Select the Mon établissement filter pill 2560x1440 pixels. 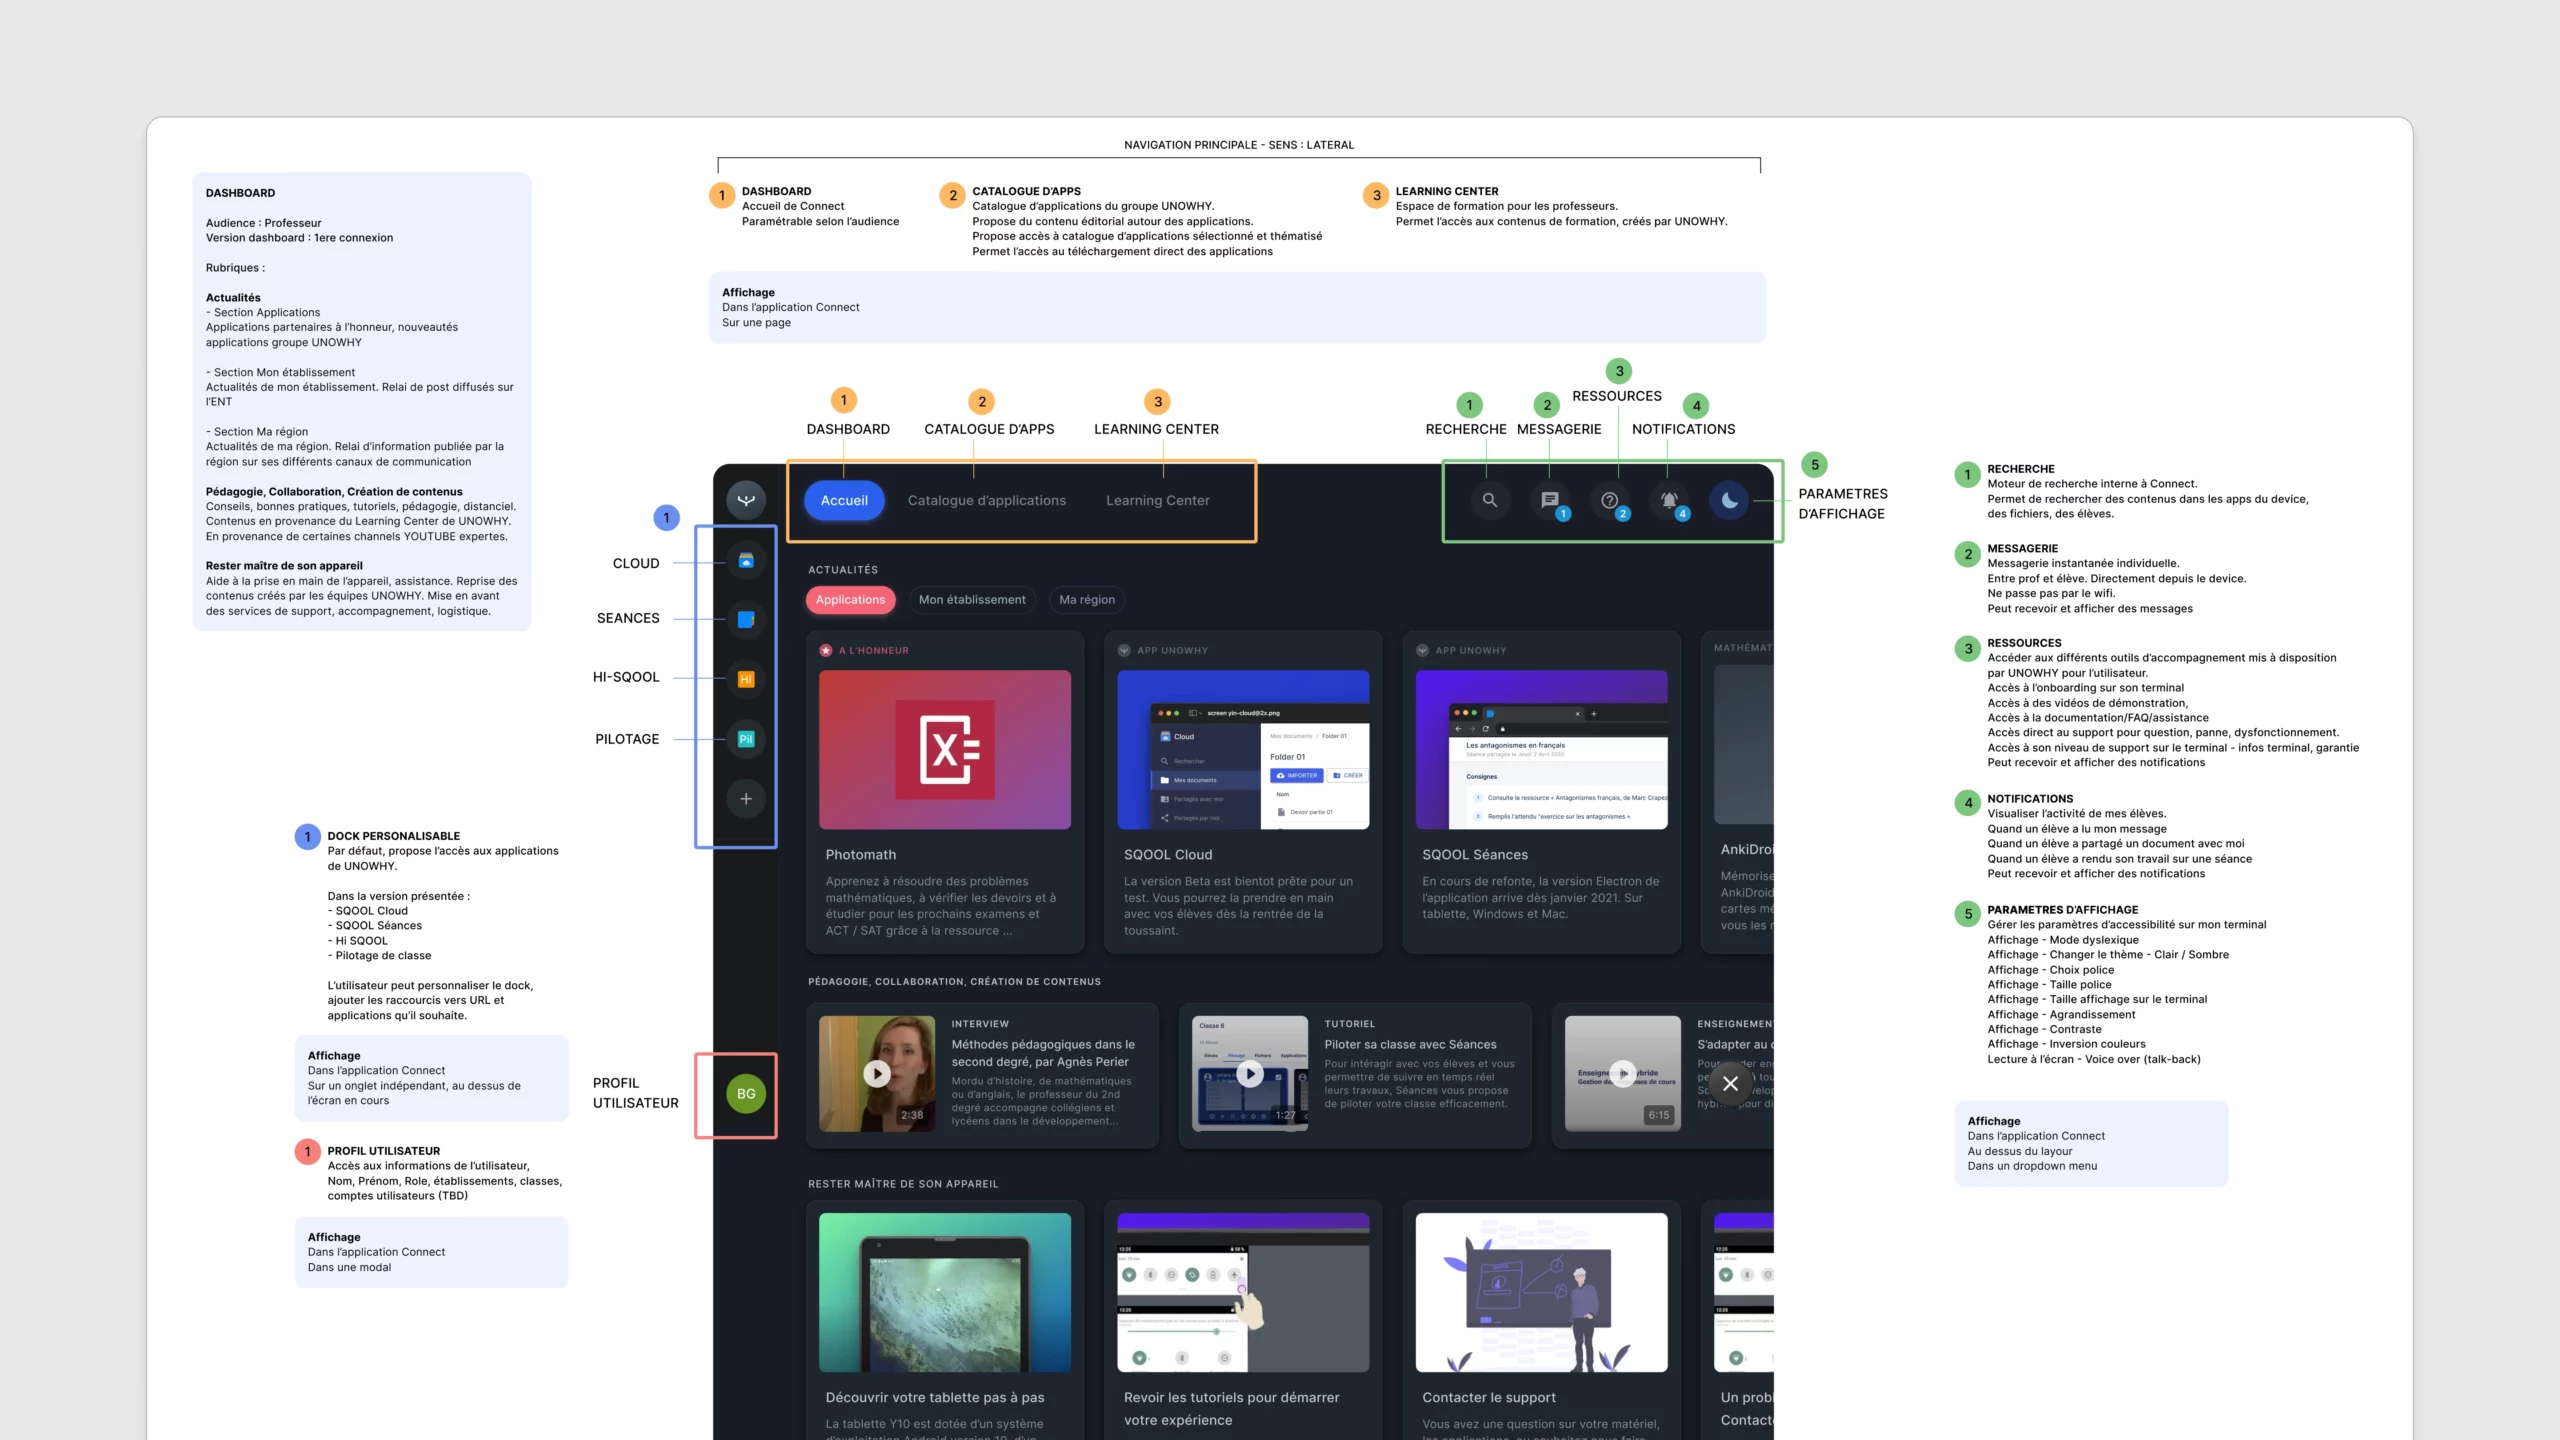pyautogui.click(x=972, y=600)
